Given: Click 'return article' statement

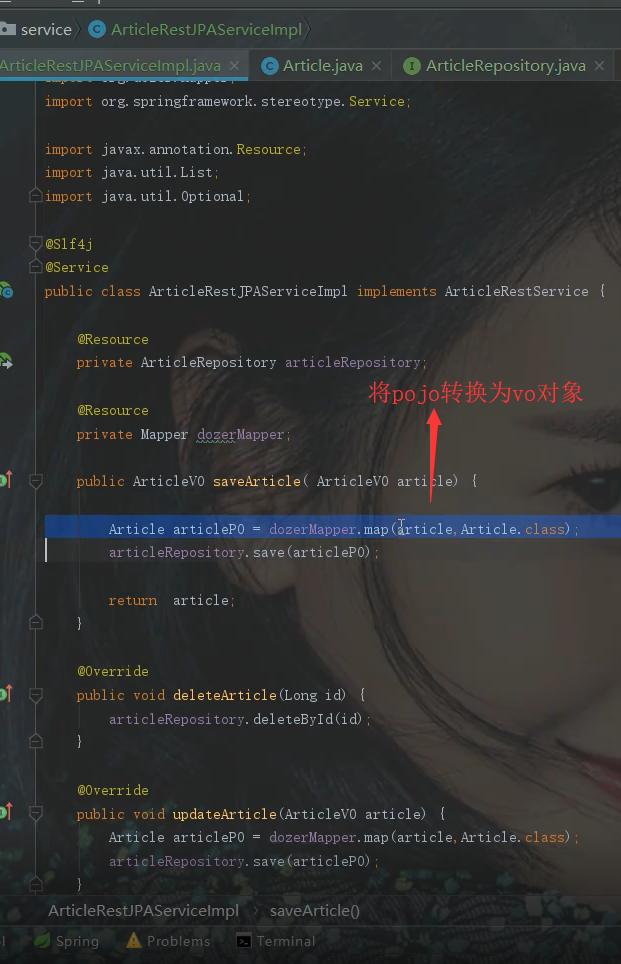Looking at the screenshot, I should [x=170, y=600].
